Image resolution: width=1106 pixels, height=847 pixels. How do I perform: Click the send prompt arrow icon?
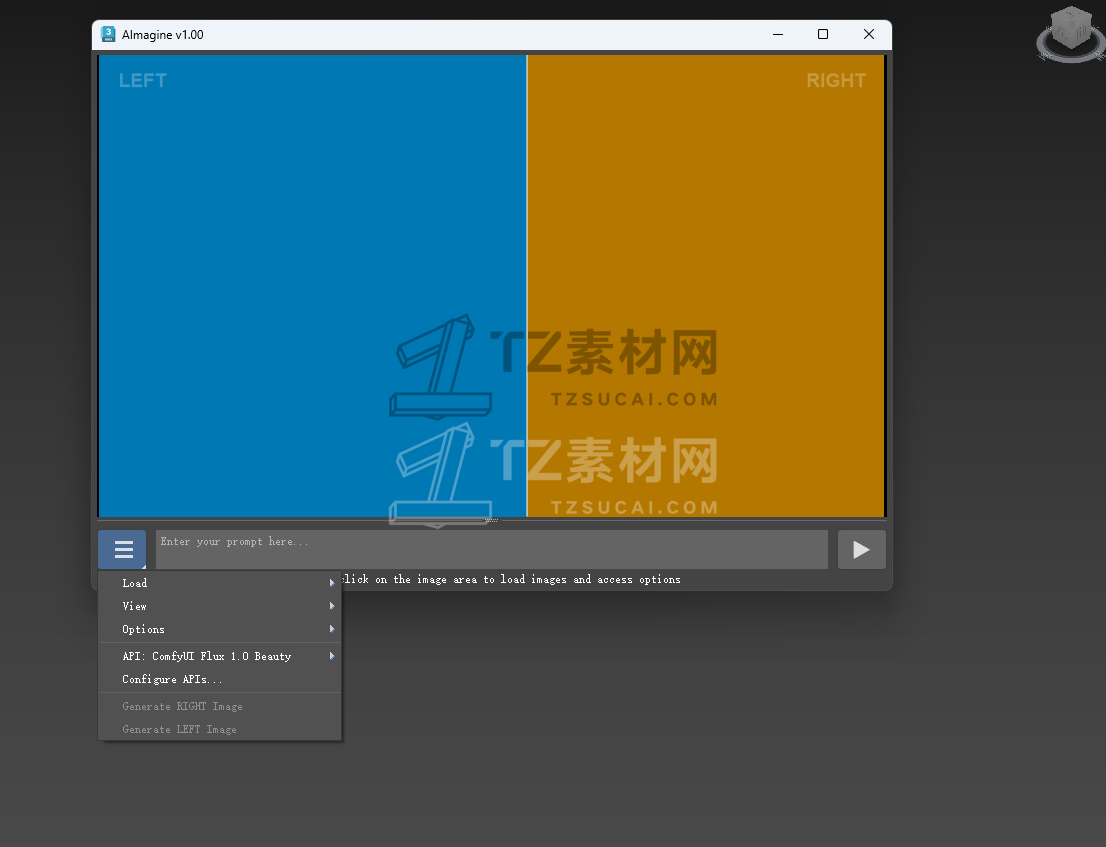click(x=861, y=548)
